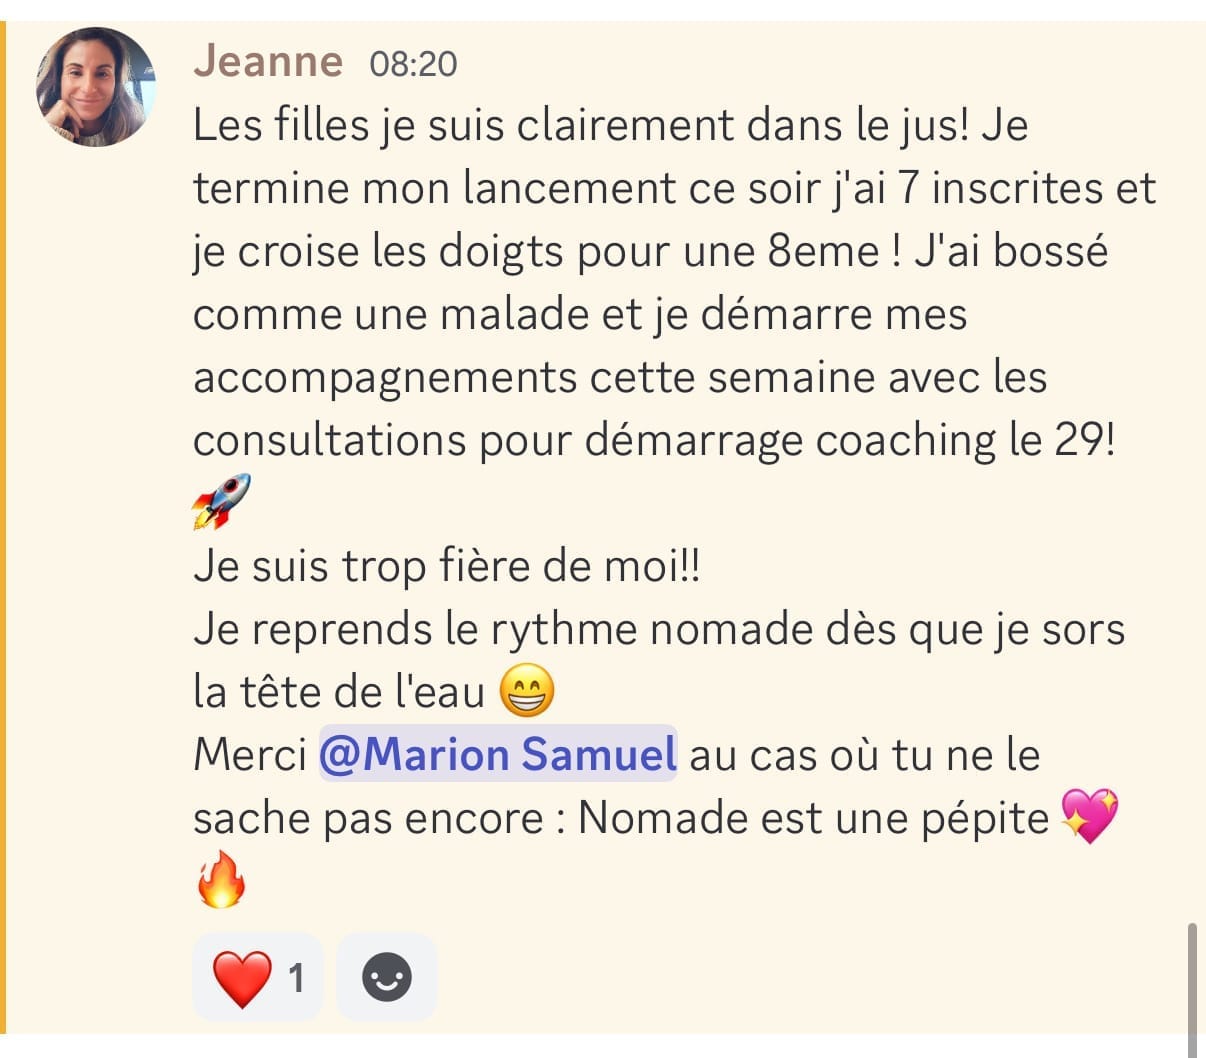Screen dimensions: 1206x1058
Task: Click the line 'Je reprends le rythme nomade'
Action: 658,629
